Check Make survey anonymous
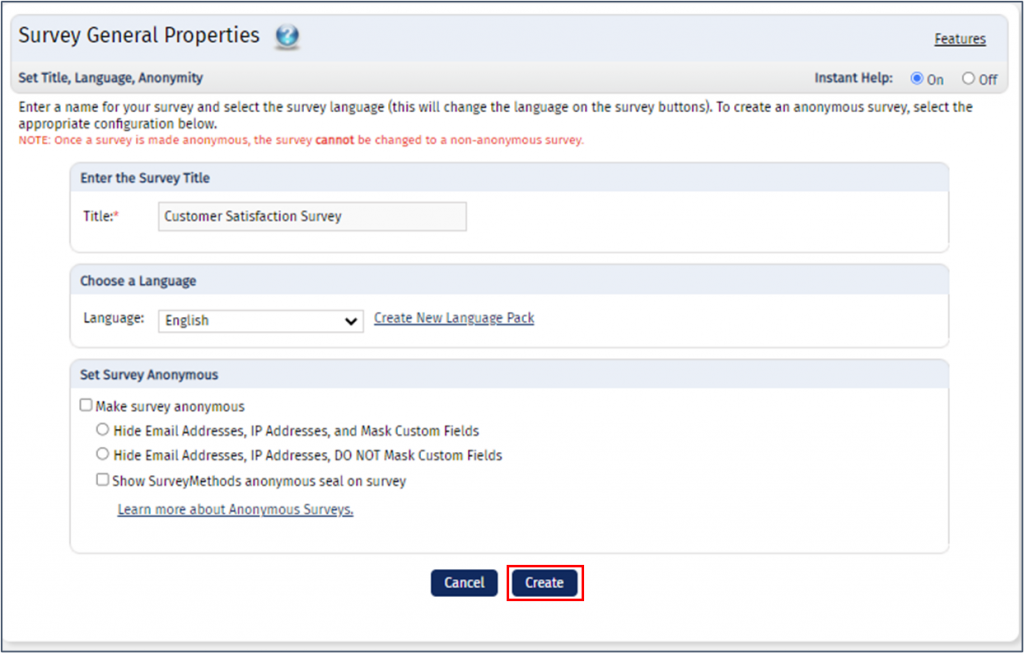The width and height of the screenshot is (1024, 653). [x=86, y=406]
